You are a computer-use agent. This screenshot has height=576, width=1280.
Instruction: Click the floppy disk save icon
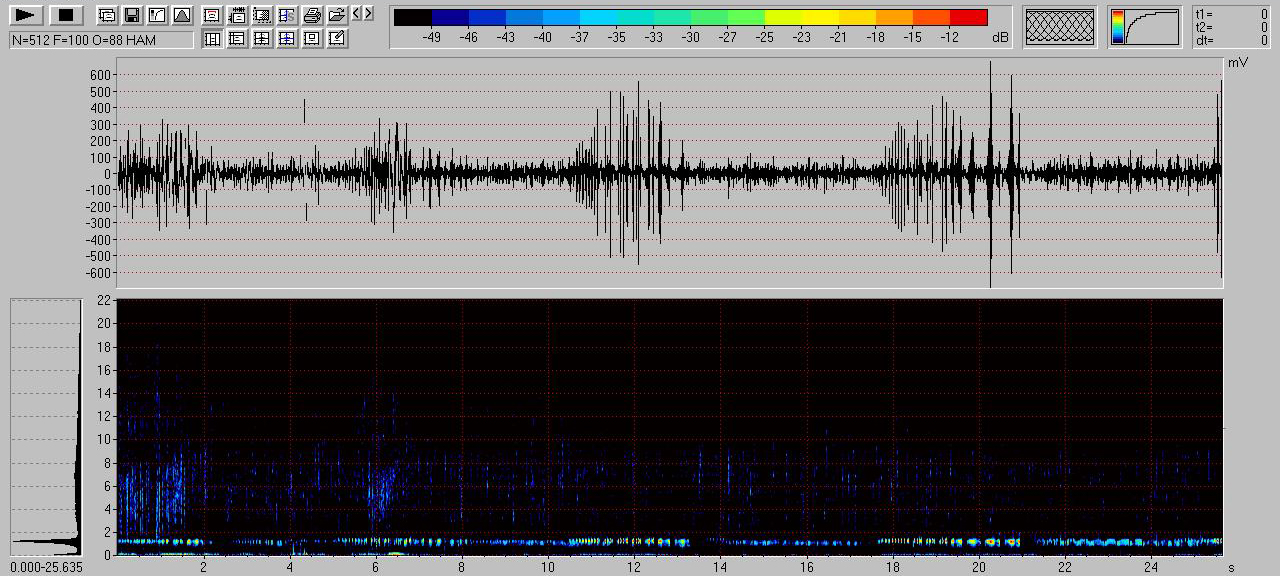click(x=132, y=15)
